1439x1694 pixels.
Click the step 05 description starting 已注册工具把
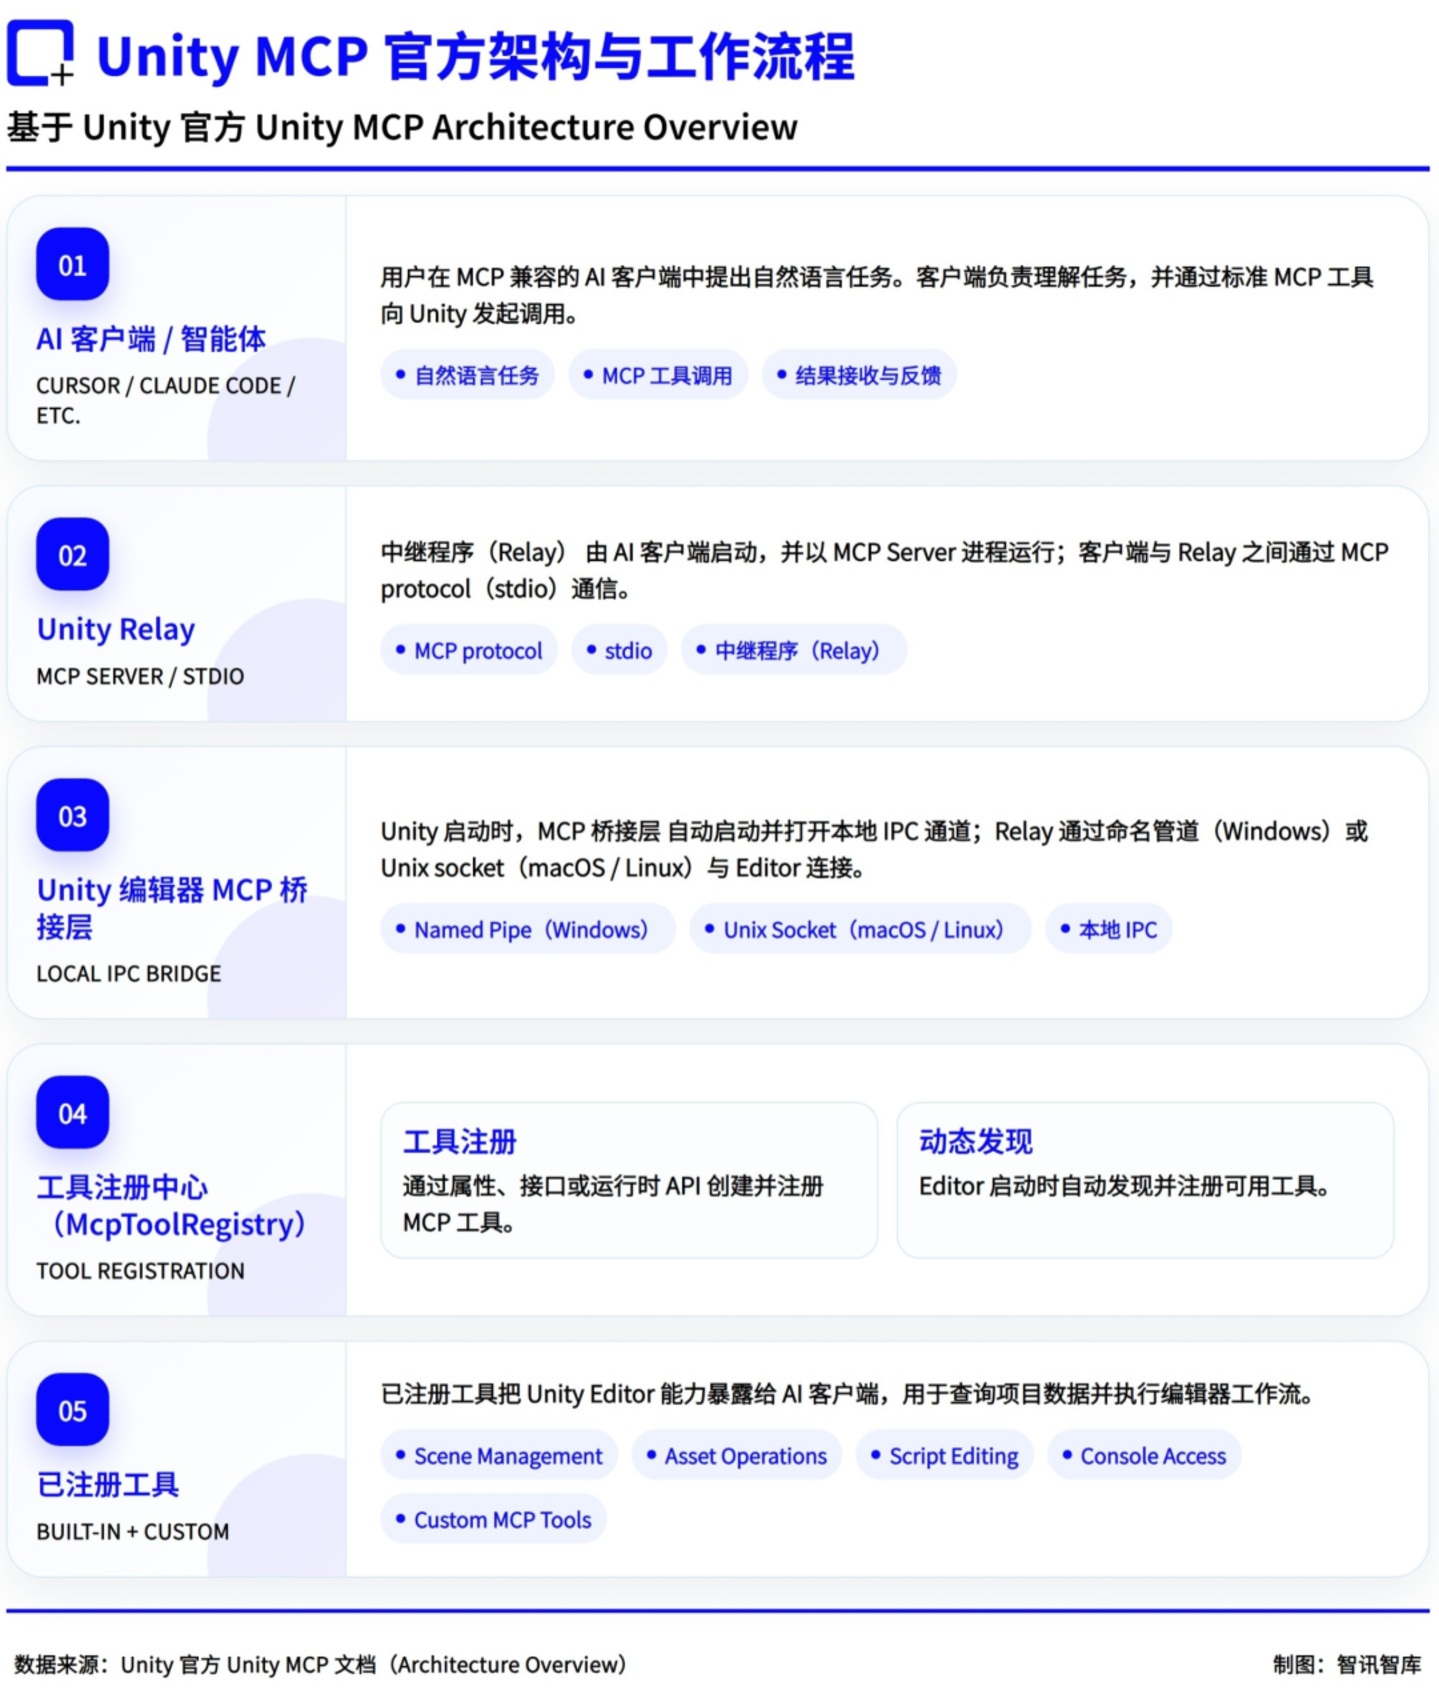click(x=848, y=1394)
